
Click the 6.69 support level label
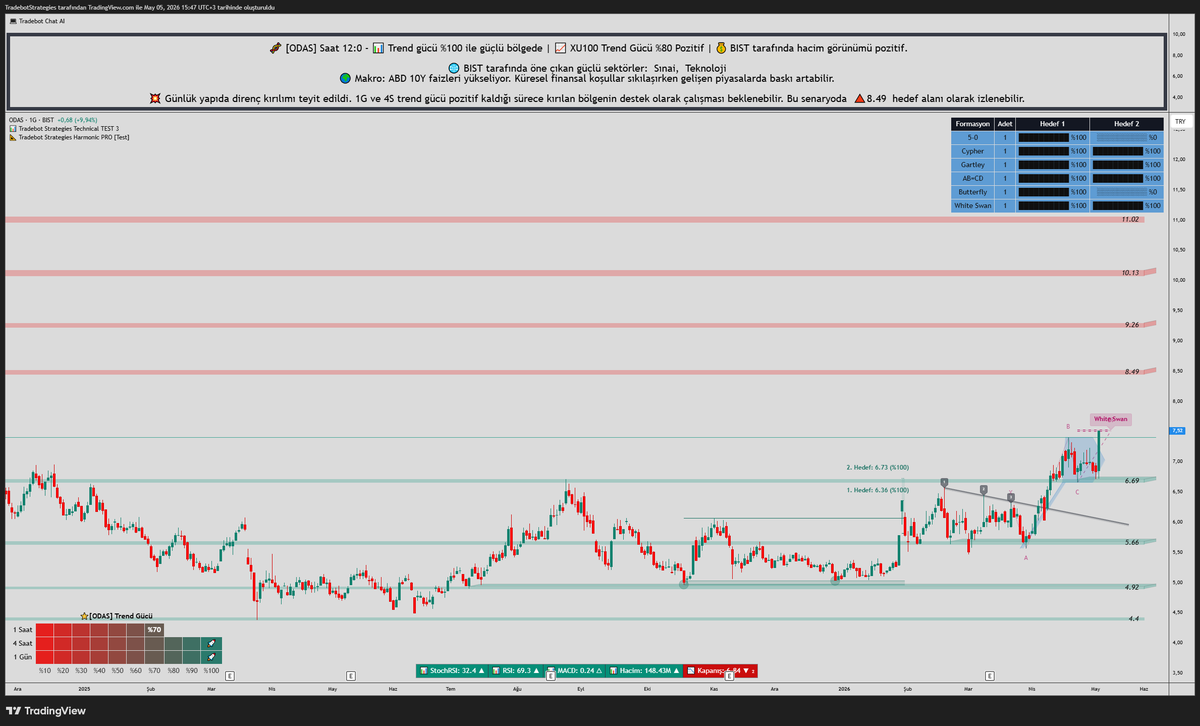coord(1132,481)
